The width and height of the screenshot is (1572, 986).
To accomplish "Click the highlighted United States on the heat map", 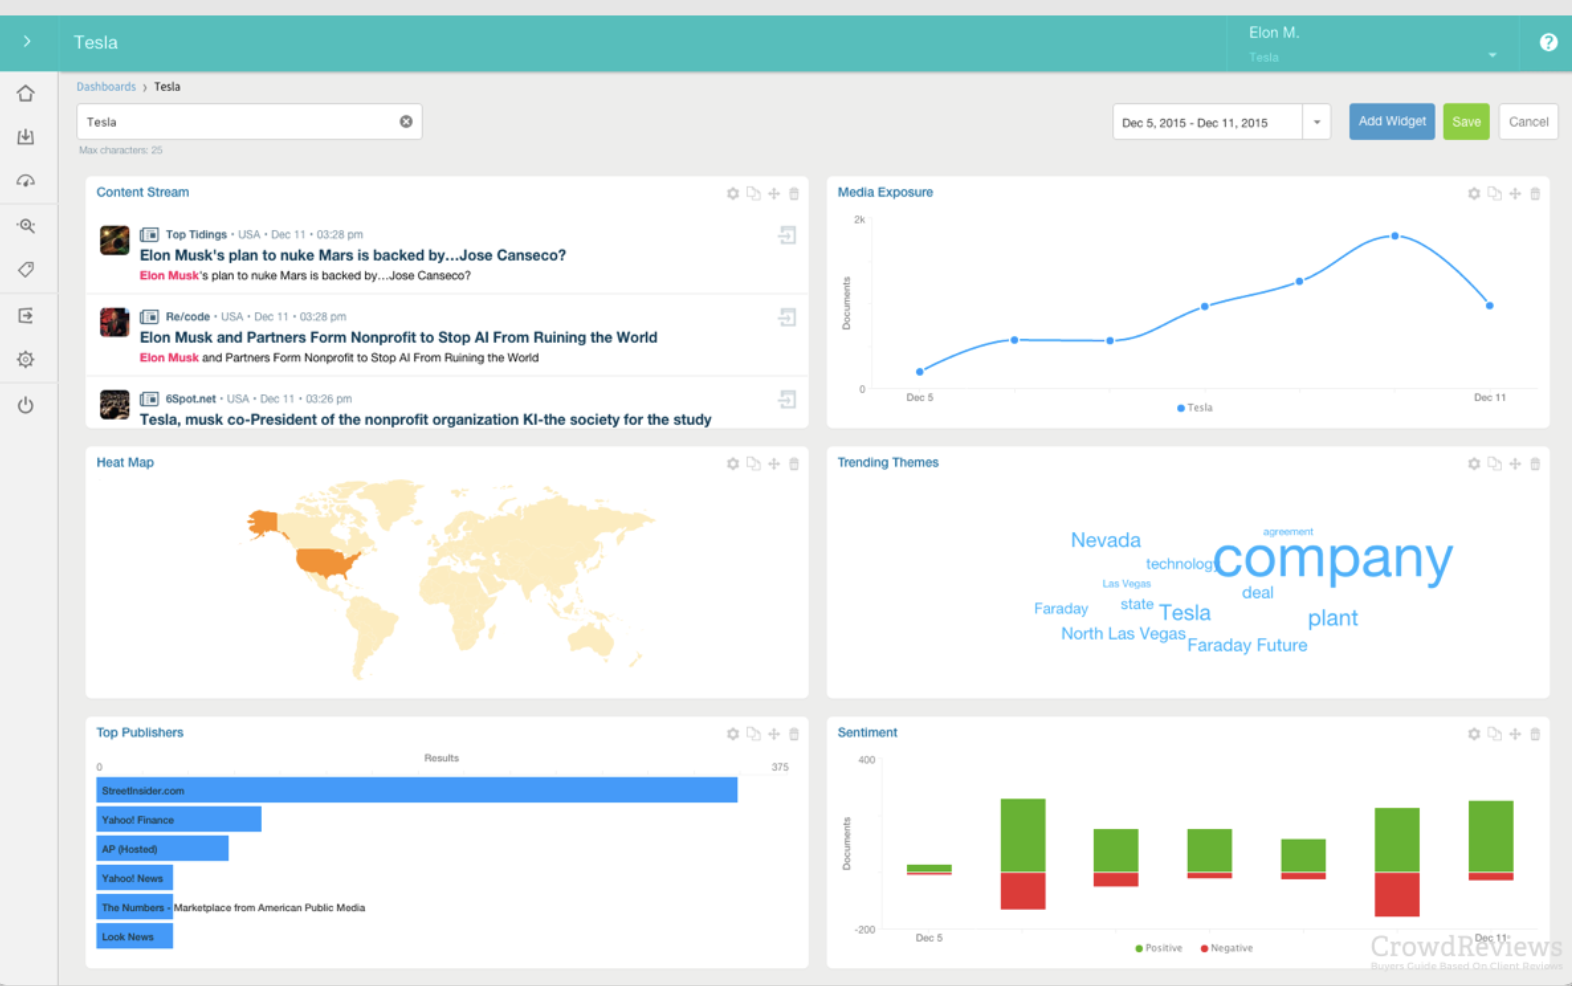I will tap(328, 562).
